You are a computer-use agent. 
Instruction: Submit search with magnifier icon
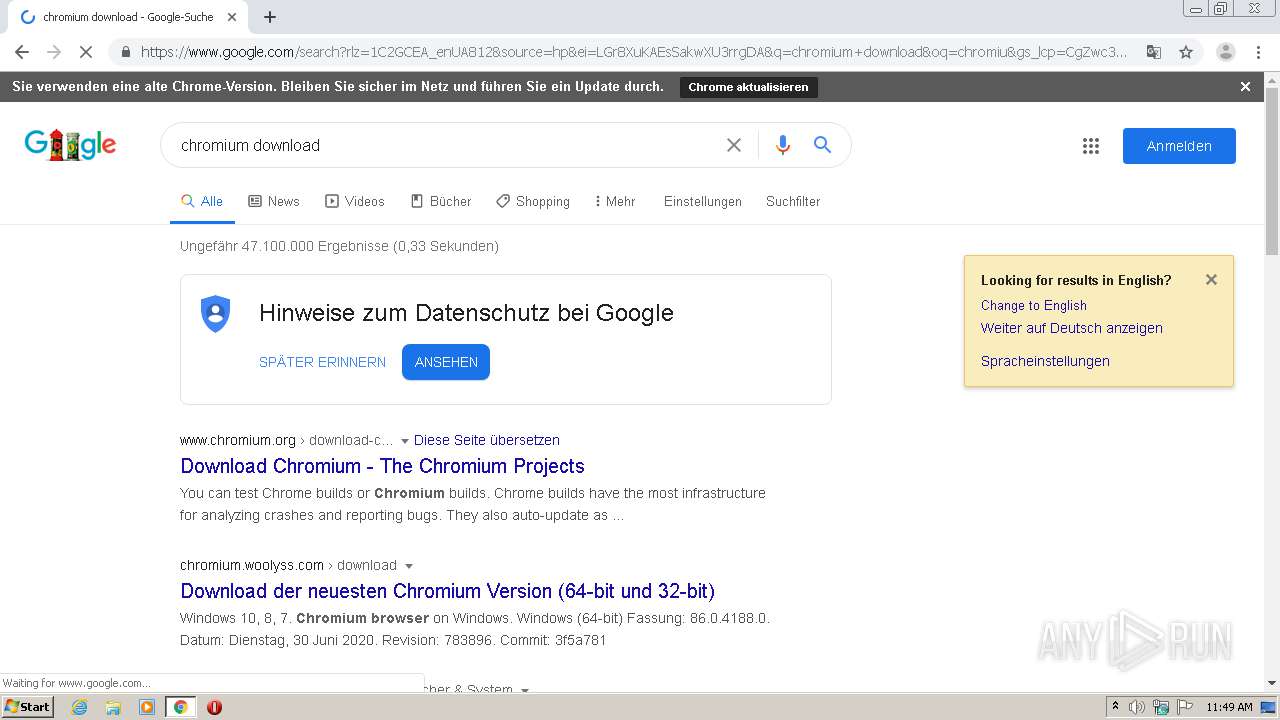[x=822, y=145]
